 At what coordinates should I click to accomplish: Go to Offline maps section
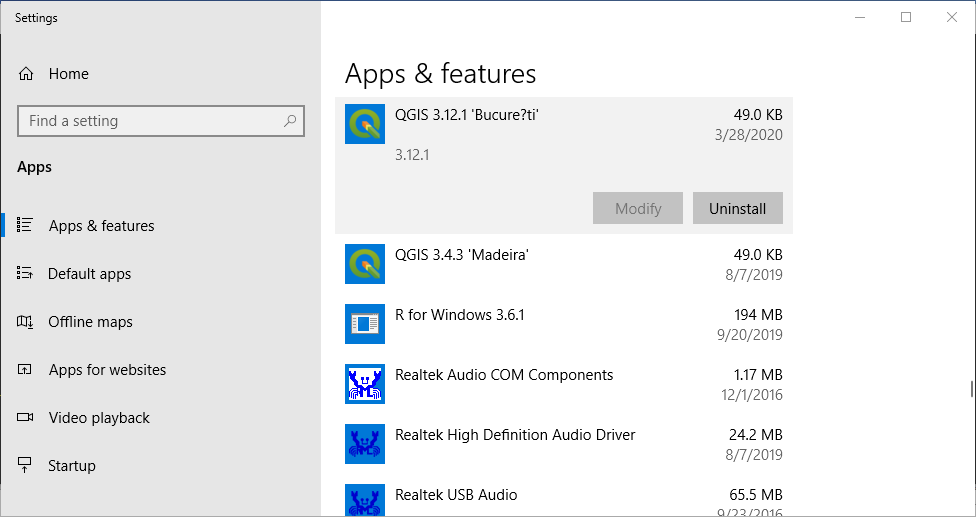point(161,322)
